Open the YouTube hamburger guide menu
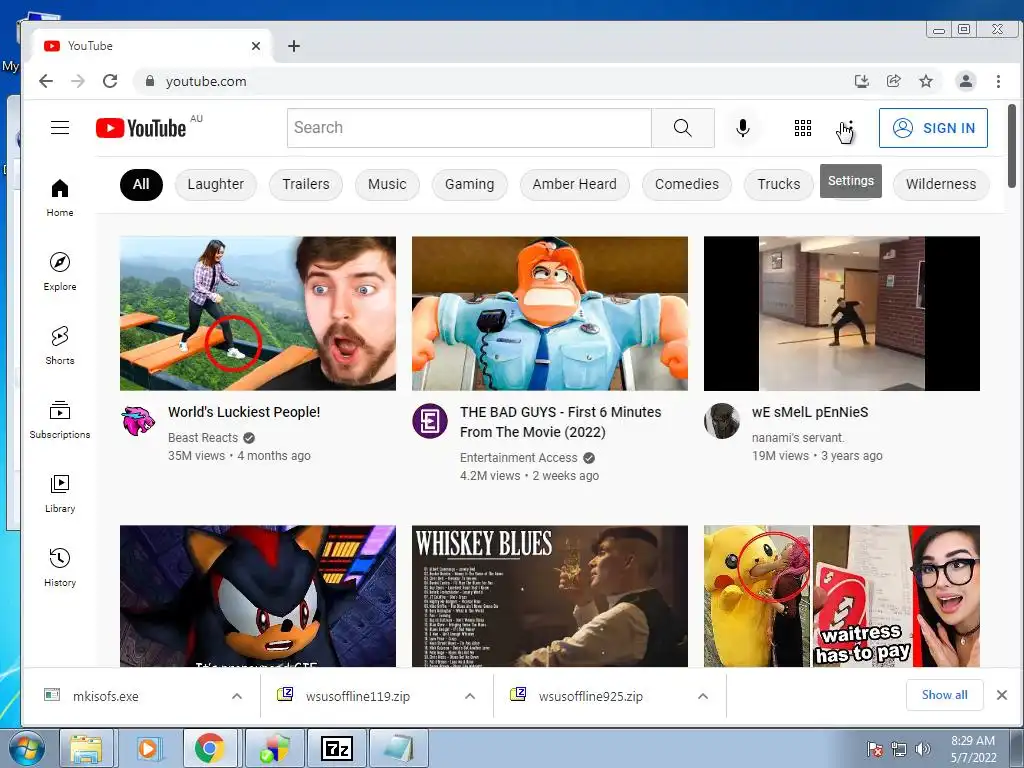1024x768 pixels. [x=60, y=127]
